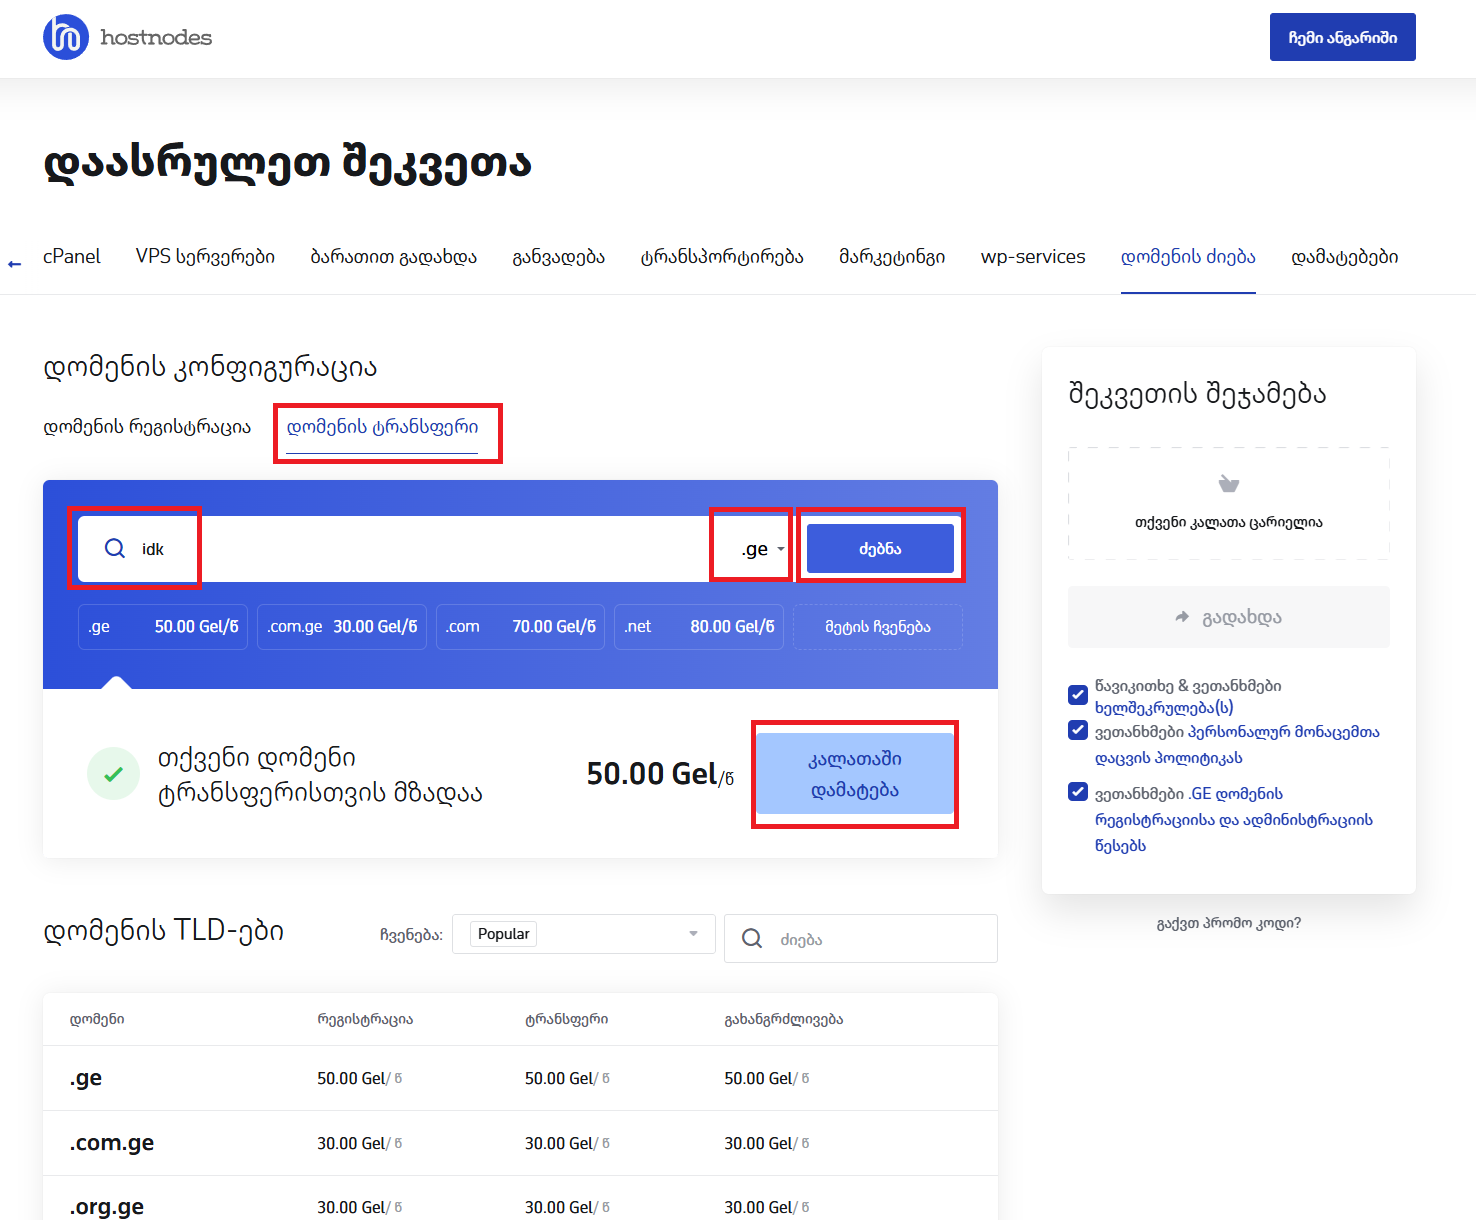The width and height of the screenshot is (1476, 1220).
Task: Click the hostnodes logo icon
Action: click(66, 38)
